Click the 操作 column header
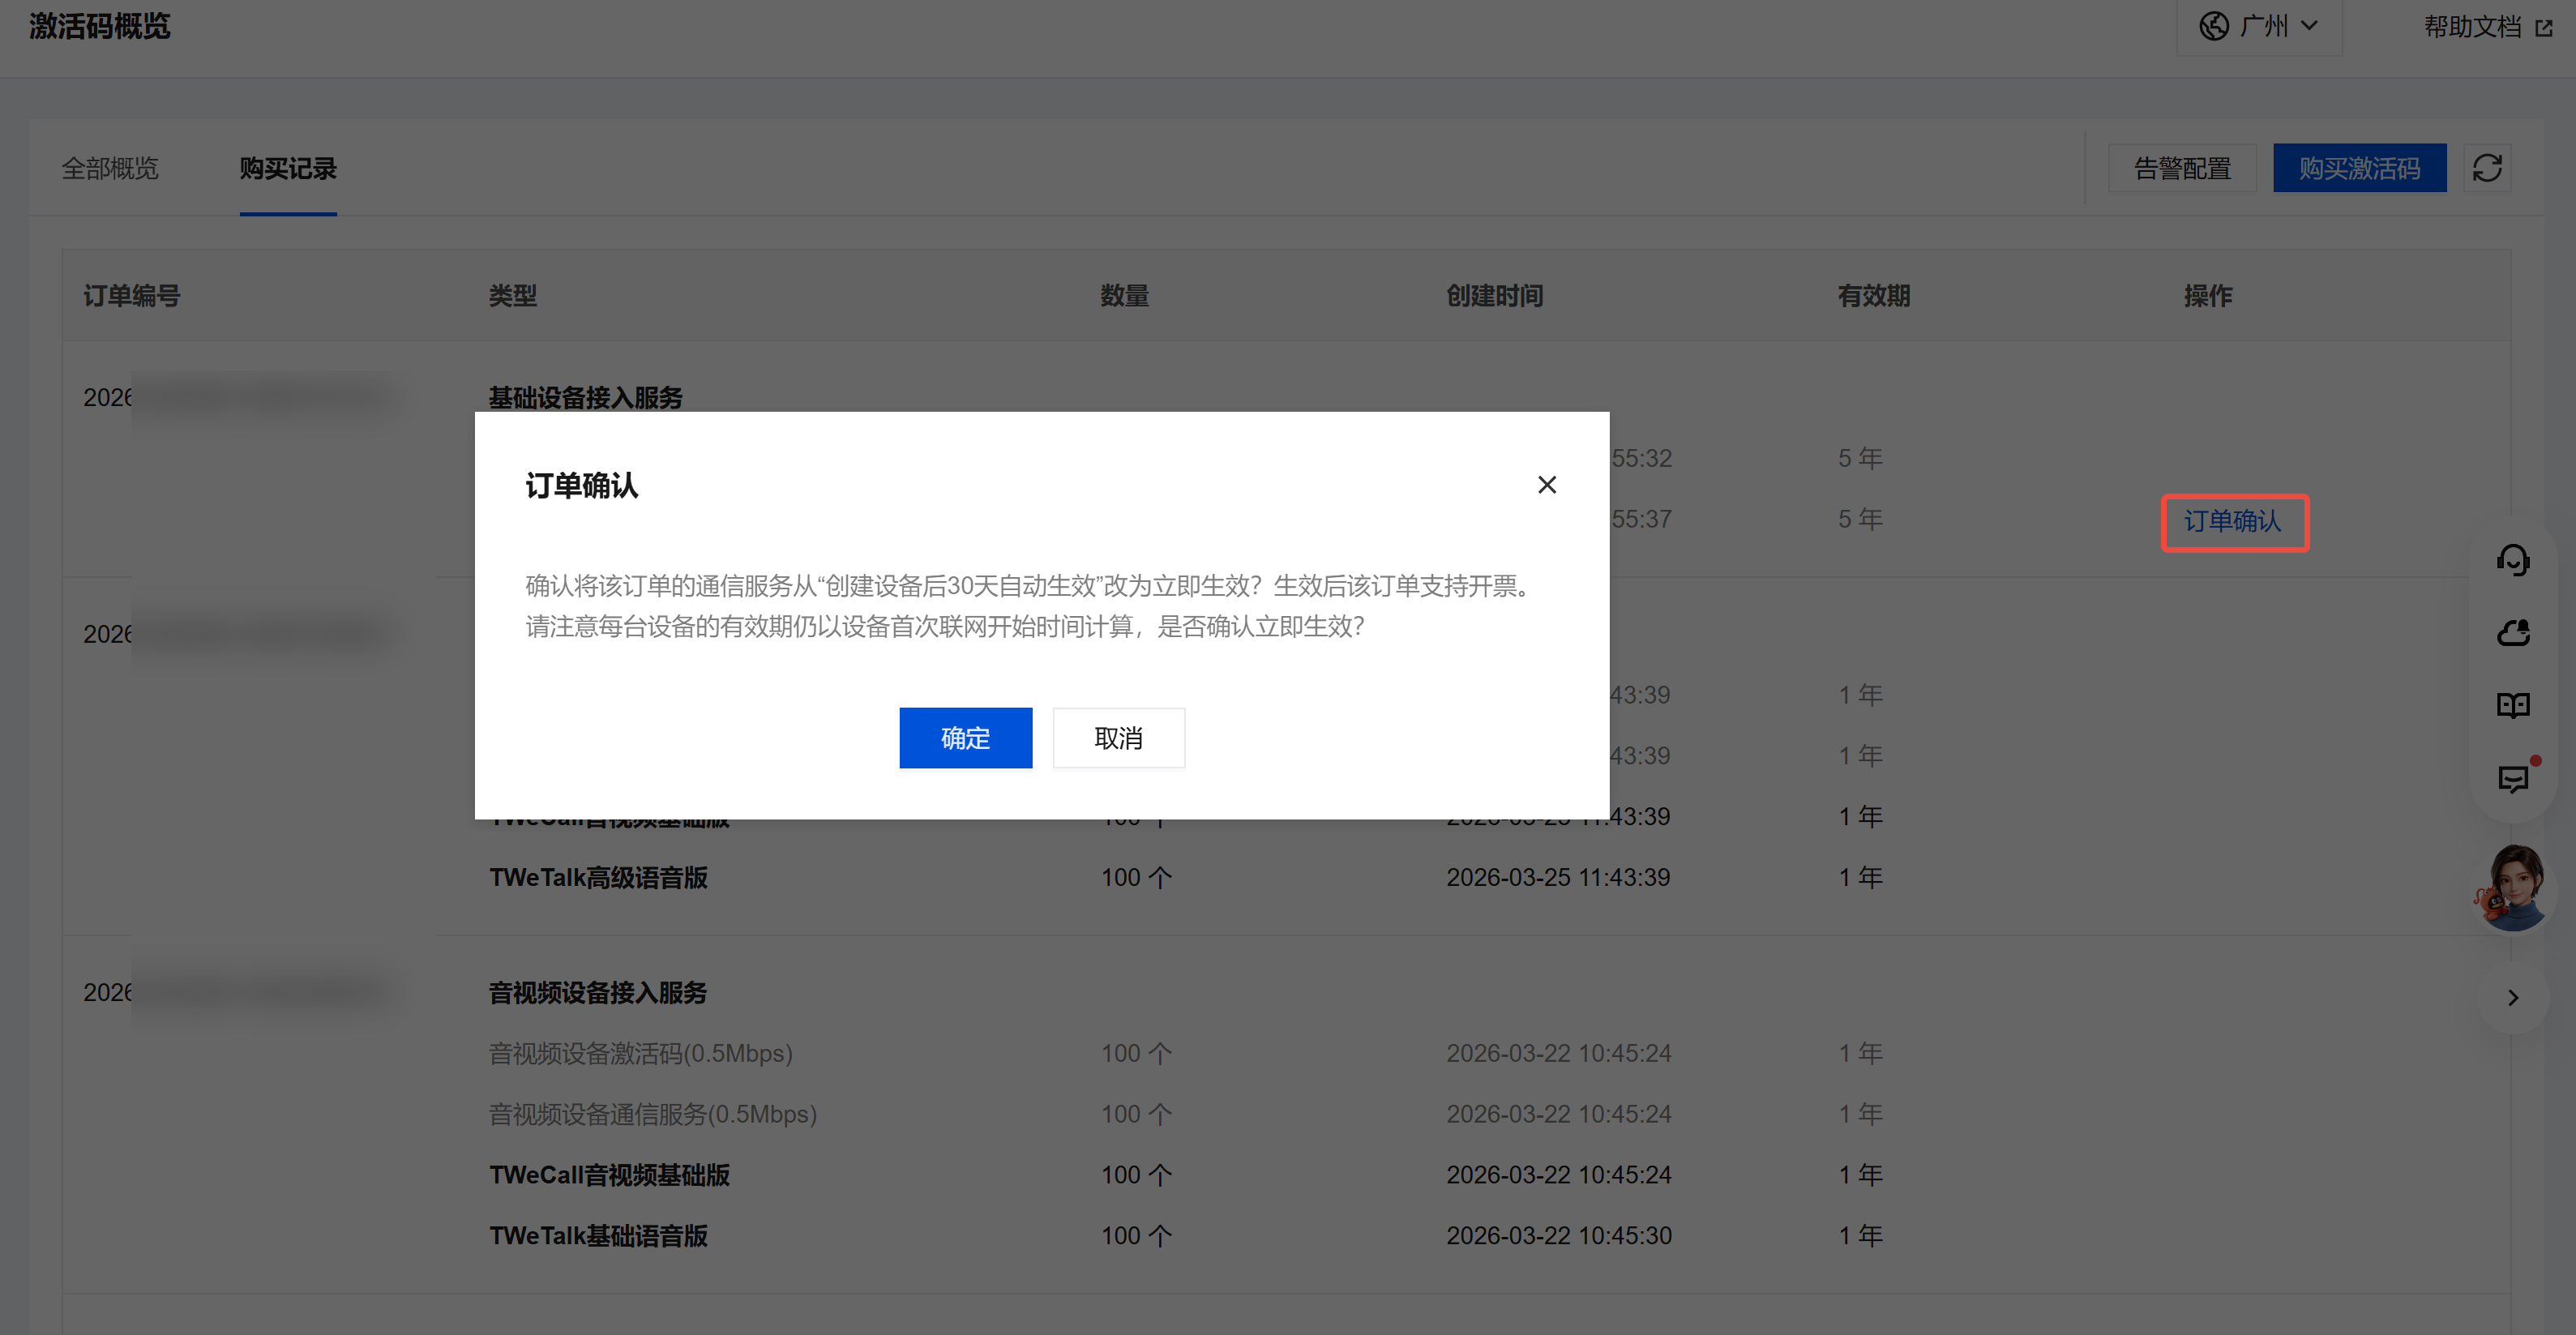 (x=2208, y=296)
